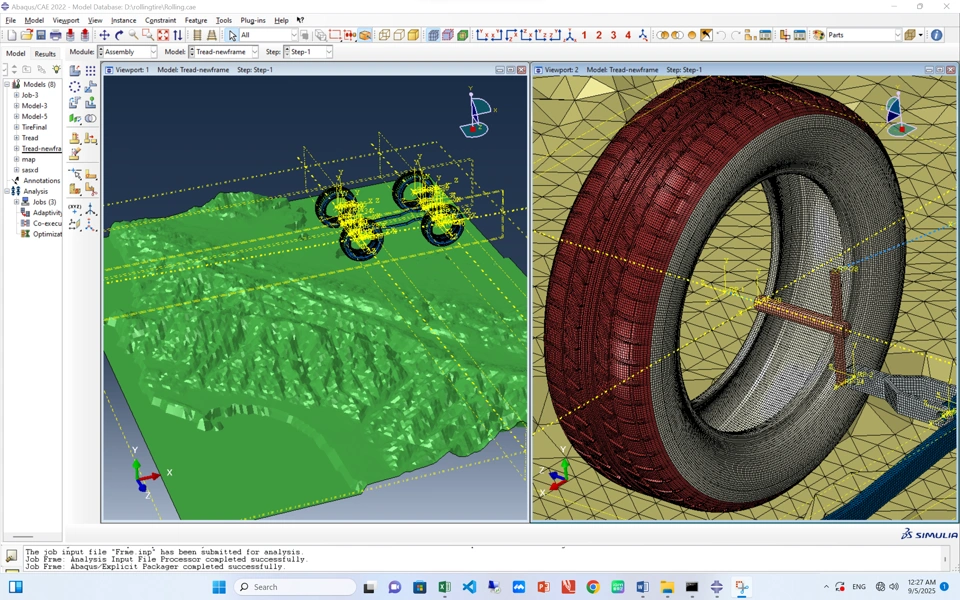Click the Query information icon
This screenshot has height=600, width=960.
936,35
